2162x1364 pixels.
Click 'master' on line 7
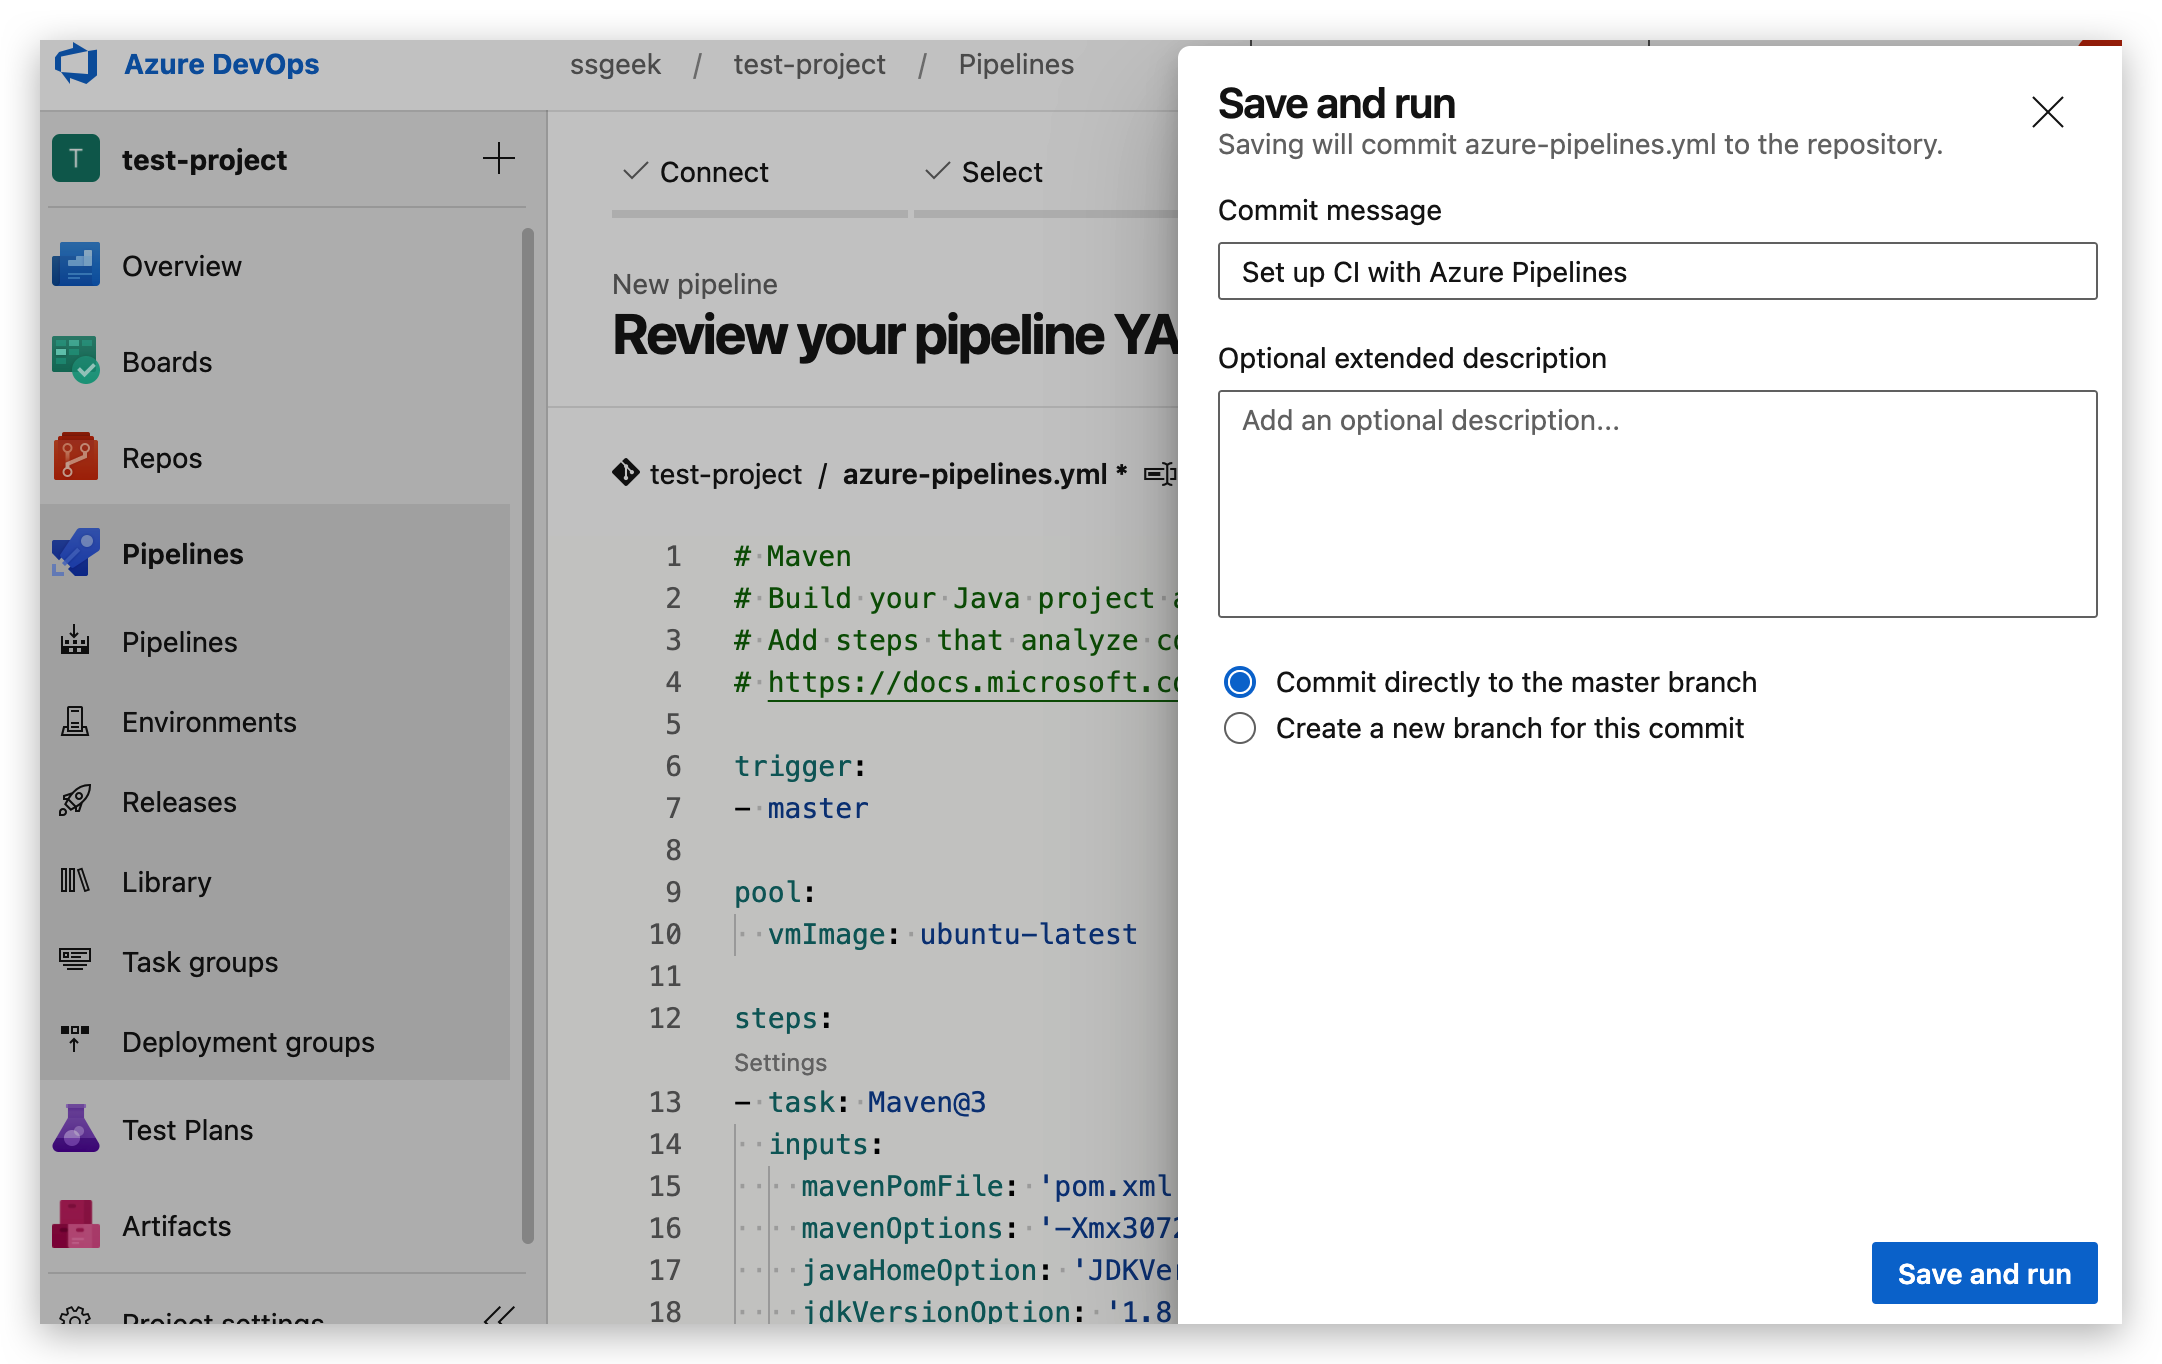[x=818, y=808]
